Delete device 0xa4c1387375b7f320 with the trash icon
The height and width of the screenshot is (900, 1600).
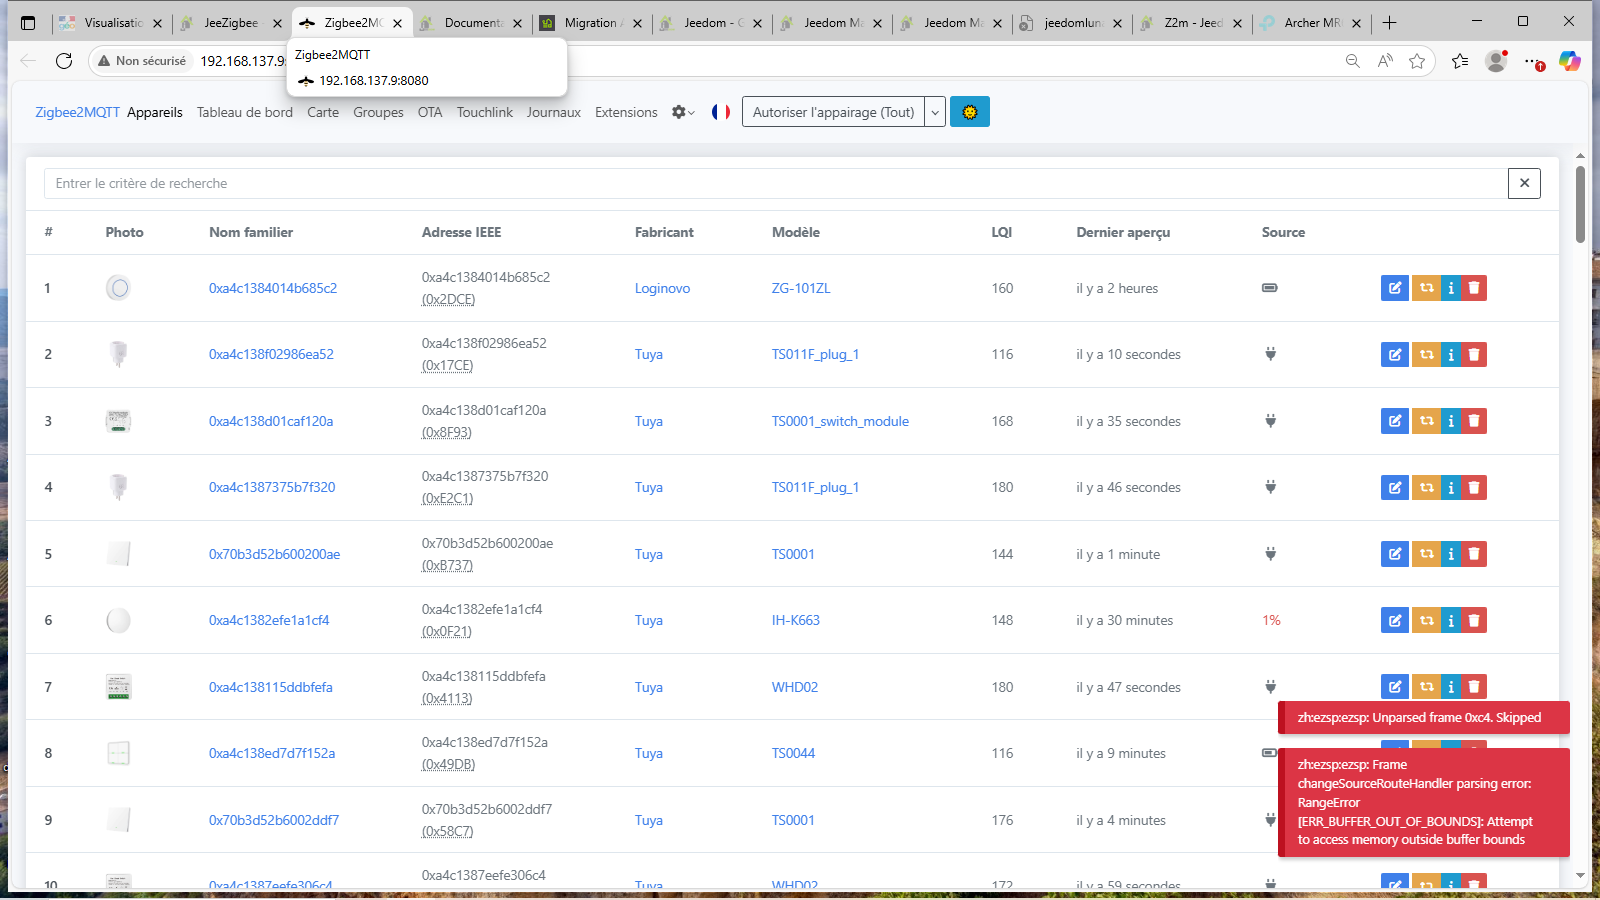click(1474, 488)
